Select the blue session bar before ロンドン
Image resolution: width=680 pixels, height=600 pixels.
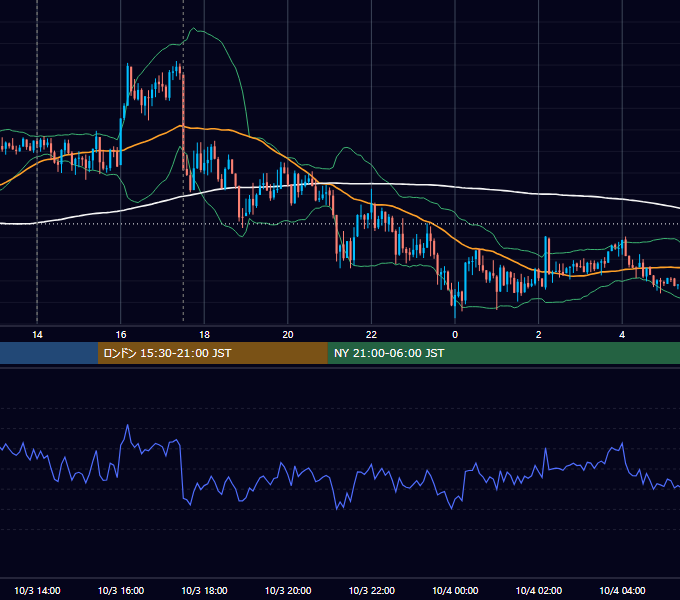point(49,353)
